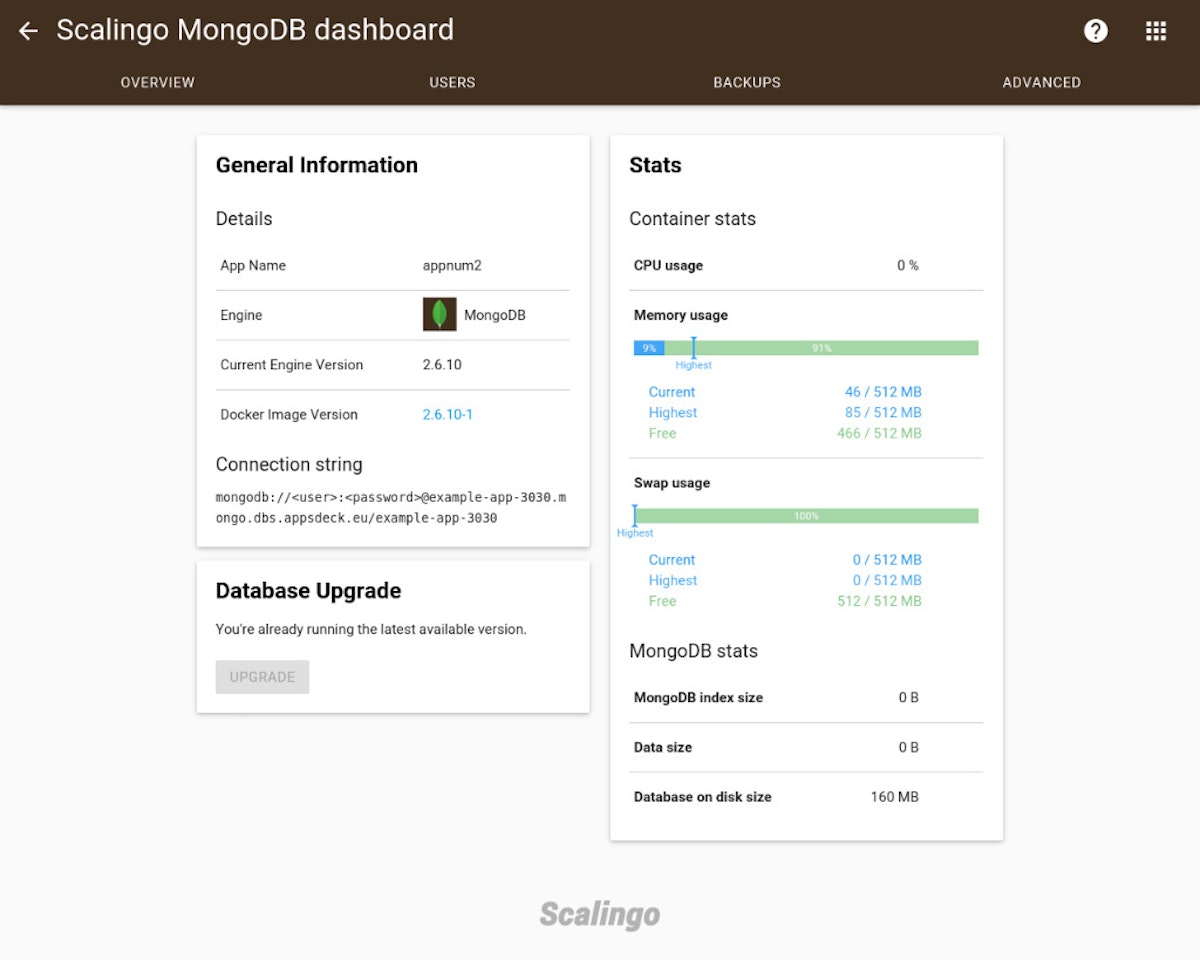The image size is (1200, 960).
Task: Open the help question mark icon
Action: pos(1096,31)
